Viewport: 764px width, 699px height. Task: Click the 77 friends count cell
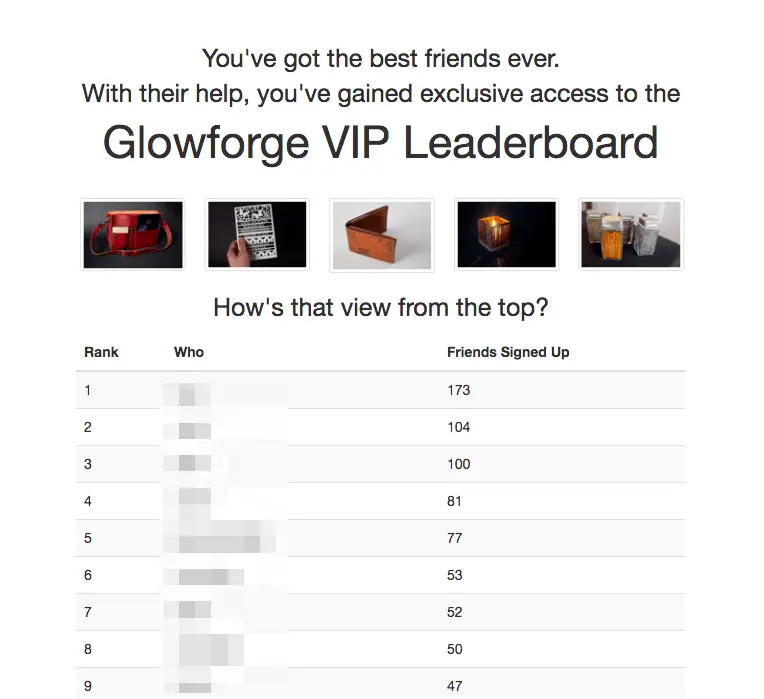point(454,538)
